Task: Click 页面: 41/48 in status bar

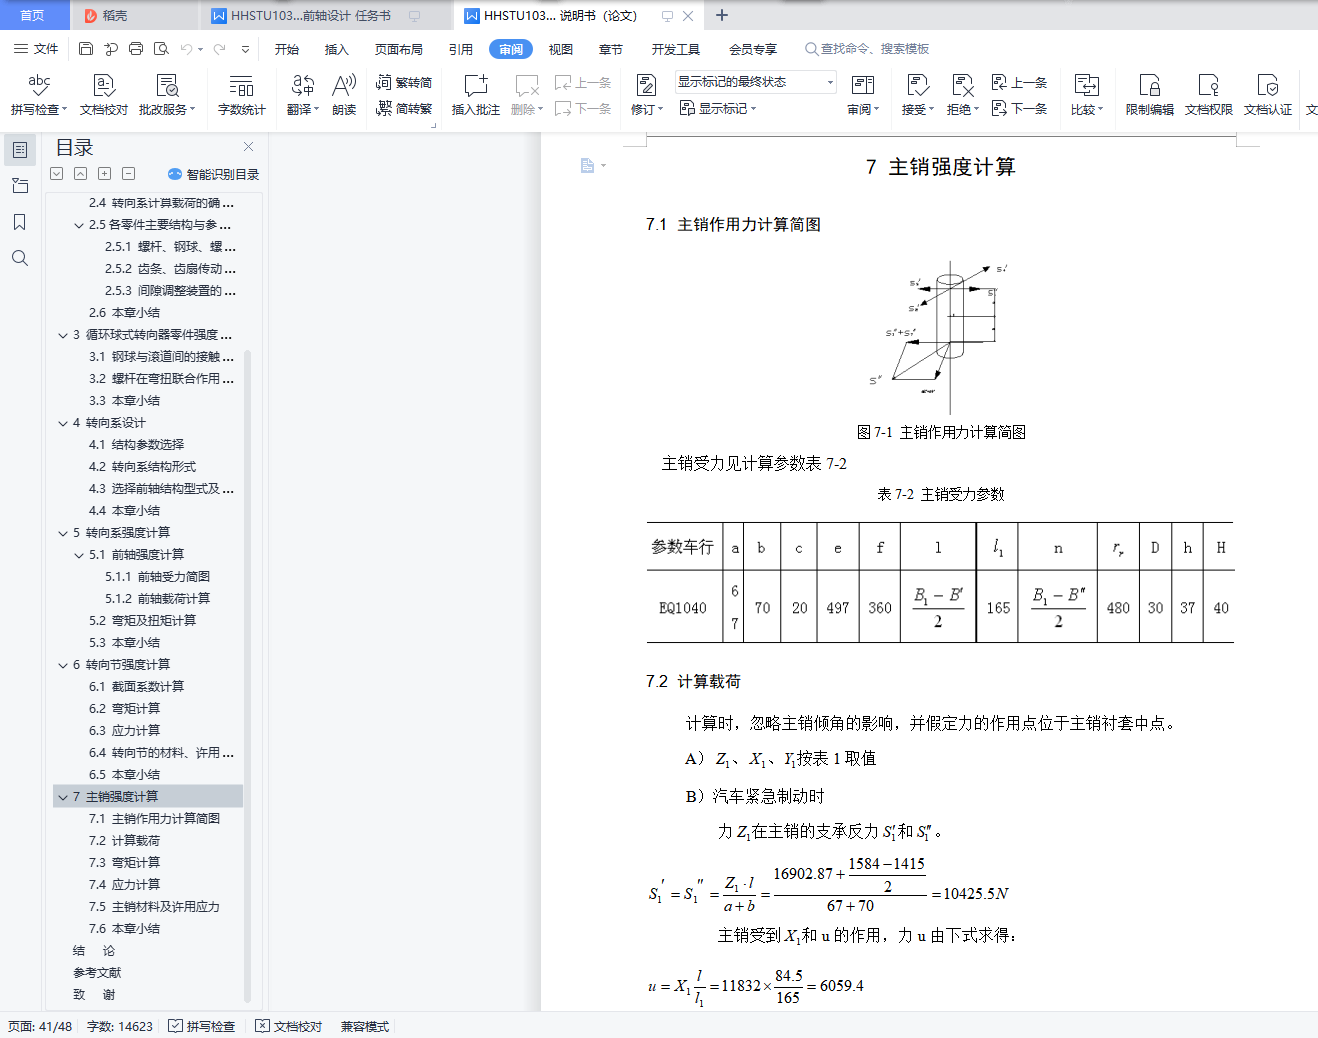Action: point(40,1026)
